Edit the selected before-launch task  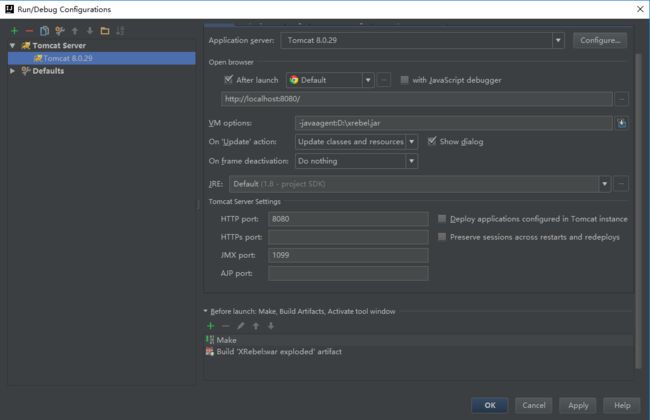coord(241,326)
